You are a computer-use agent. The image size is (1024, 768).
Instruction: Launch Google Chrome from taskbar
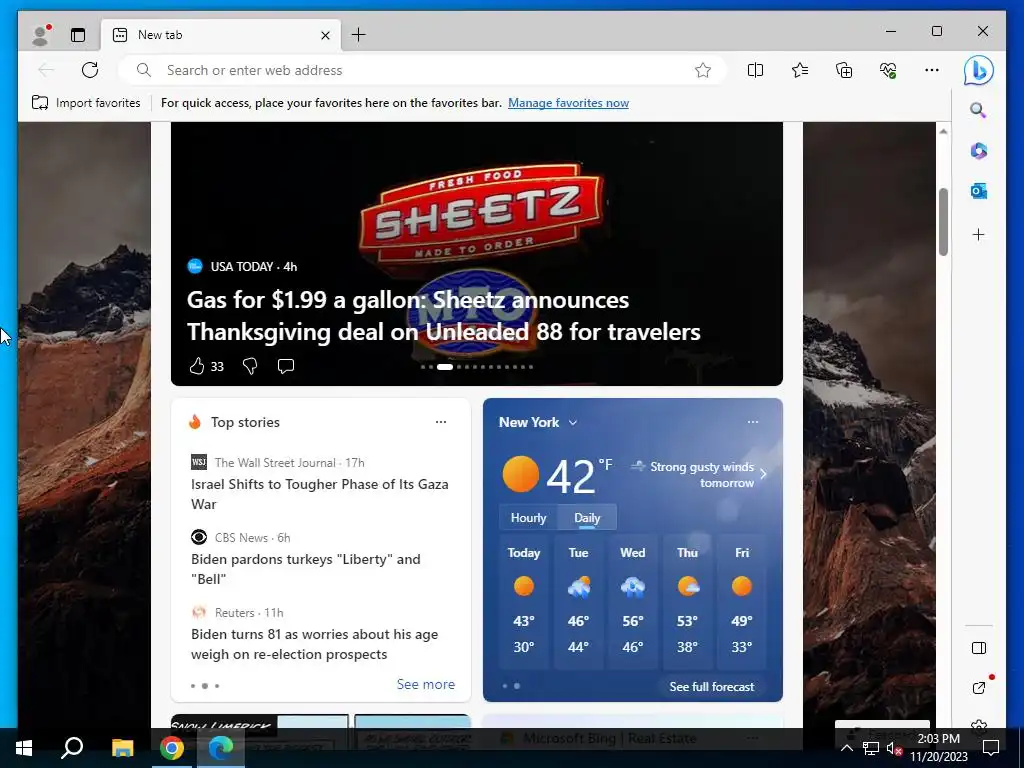(172, 748)
